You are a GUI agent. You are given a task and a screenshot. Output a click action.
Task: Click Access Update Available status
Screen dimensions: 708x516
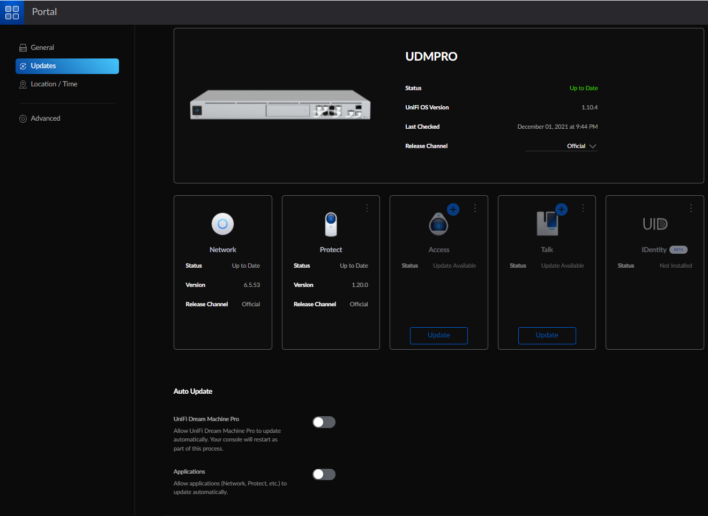[x=454, y=265]
